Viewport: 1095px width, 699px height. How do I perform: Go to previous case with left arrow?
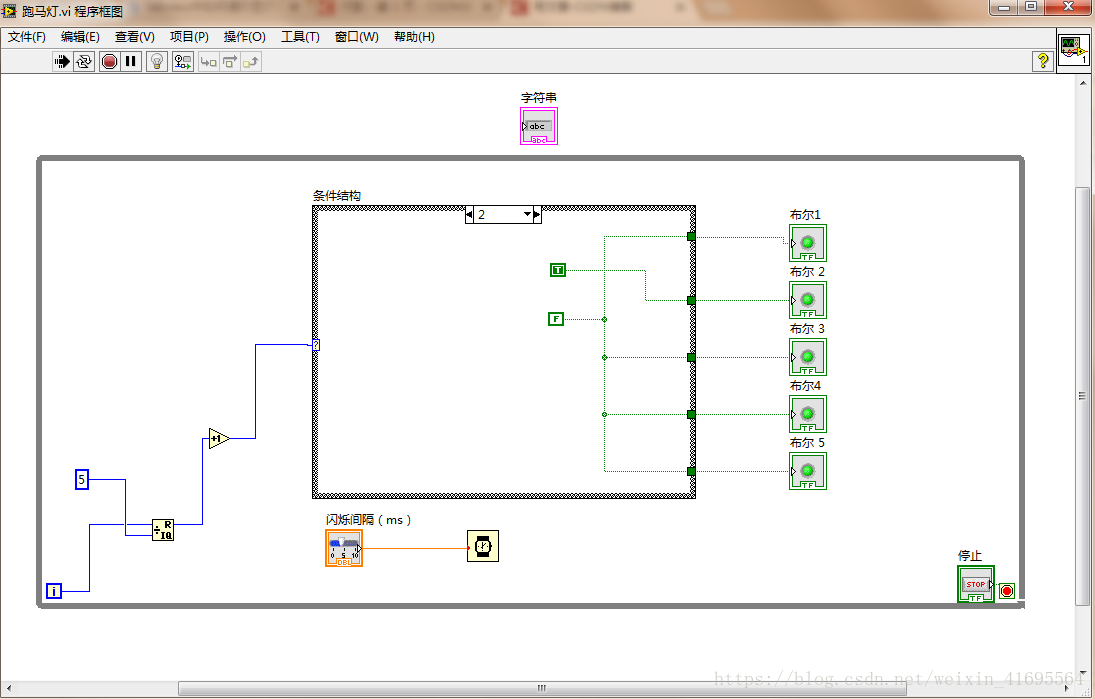pos(469,214)
